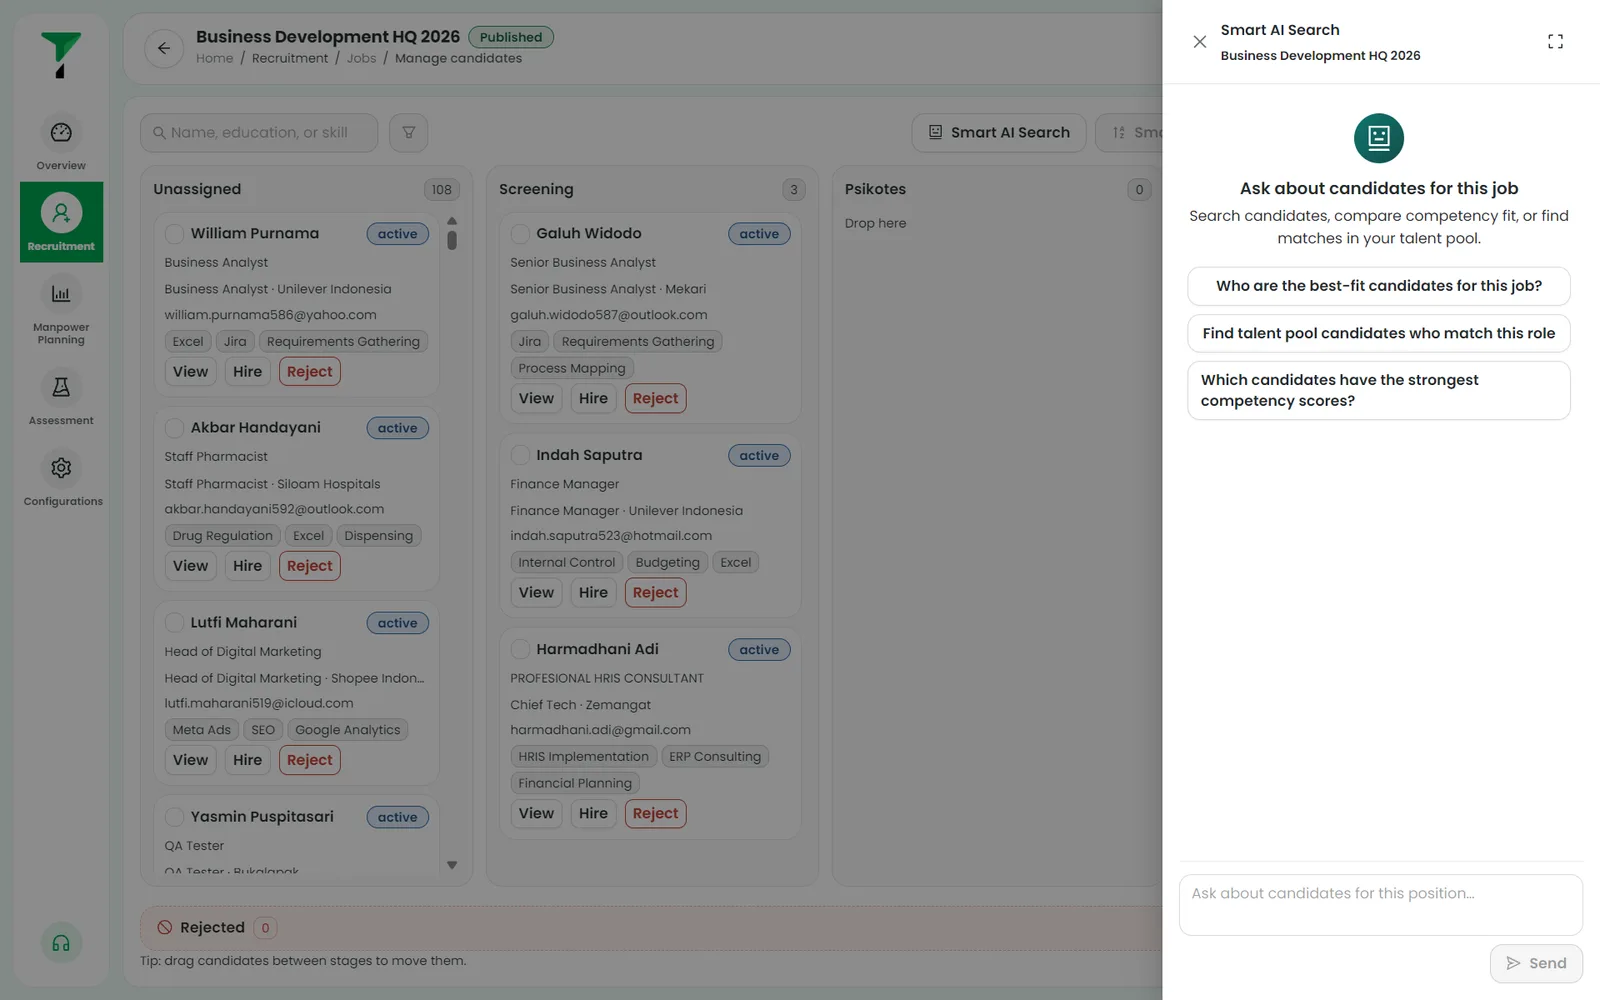
Task: Reject Akbar Handayani
Action: point(309,566)
